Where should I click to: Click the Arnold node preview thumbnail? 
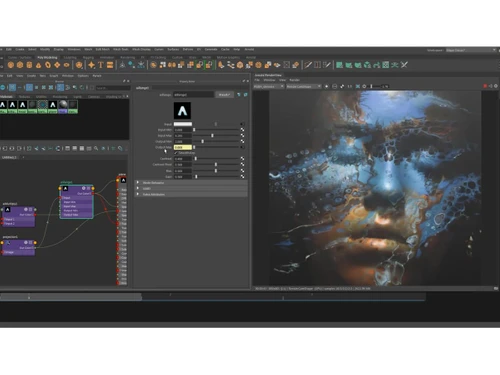coord(182,111)
